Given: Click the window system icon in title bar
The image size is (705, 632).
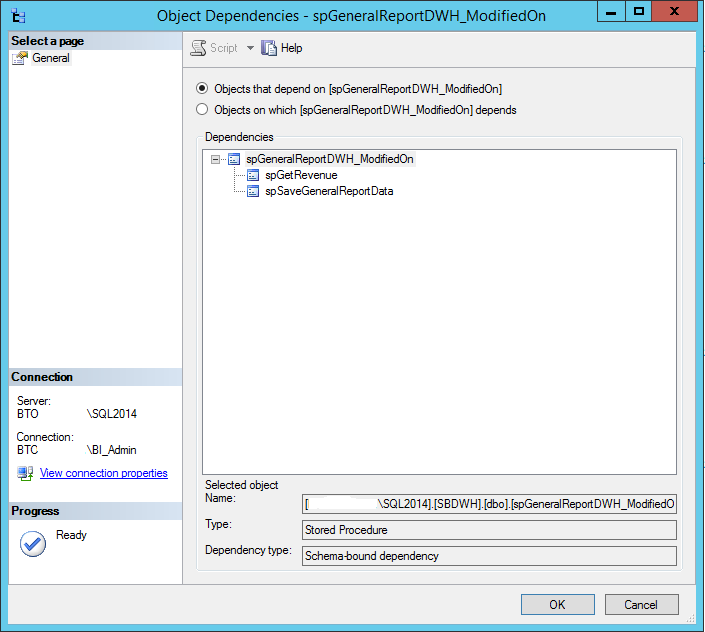Looking at the screenshot, I should [x=18, y=16].
